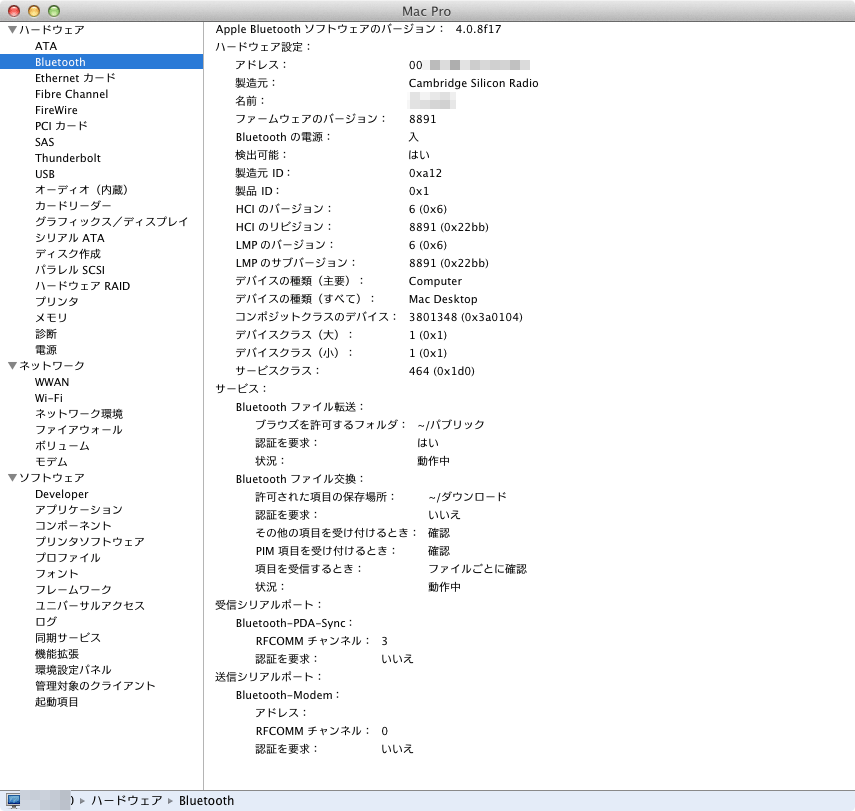Select ボリューム in network list

click(62, 446)
